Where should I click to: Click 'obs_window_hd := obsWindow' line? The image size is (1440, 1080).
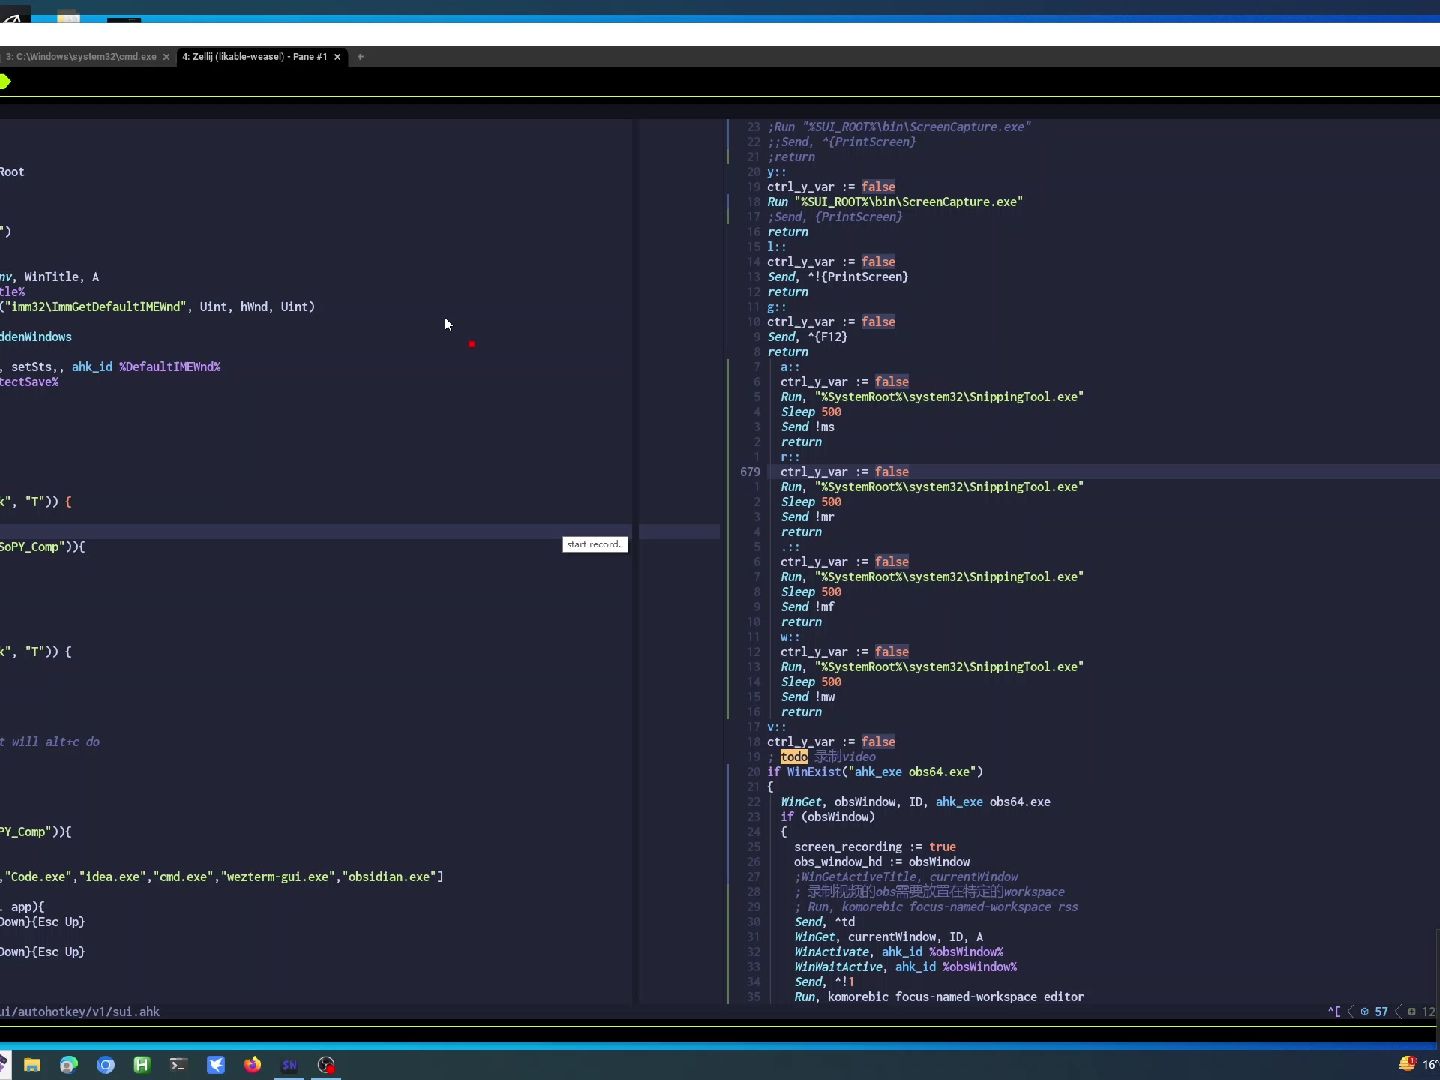[x=882, y=862]
